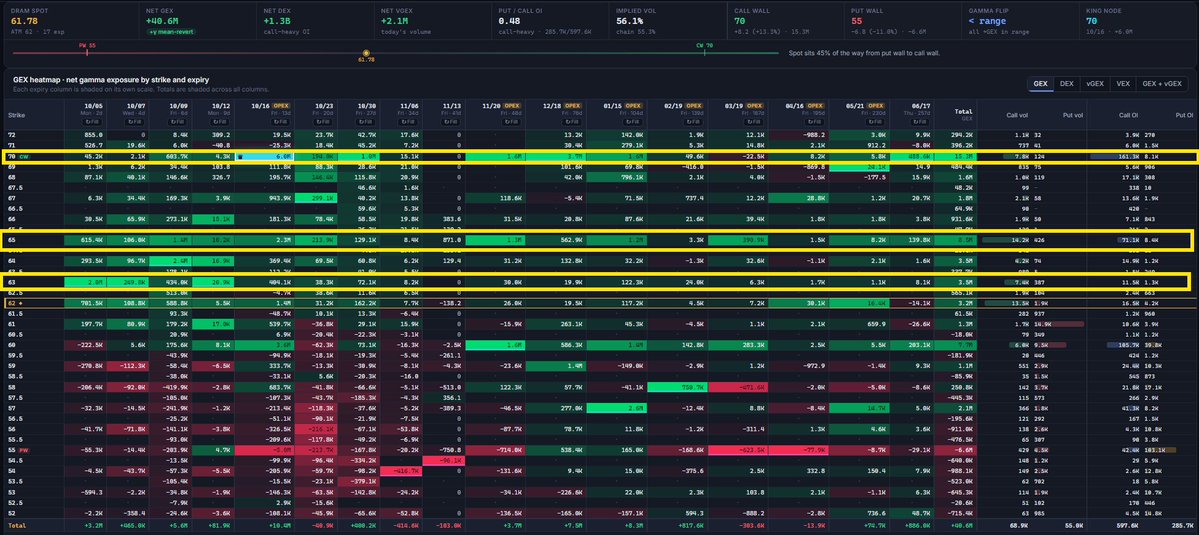The image size is (1199, 535).
Task: Click the IMPLIED VOL 56.1% value
Action: 630,22
